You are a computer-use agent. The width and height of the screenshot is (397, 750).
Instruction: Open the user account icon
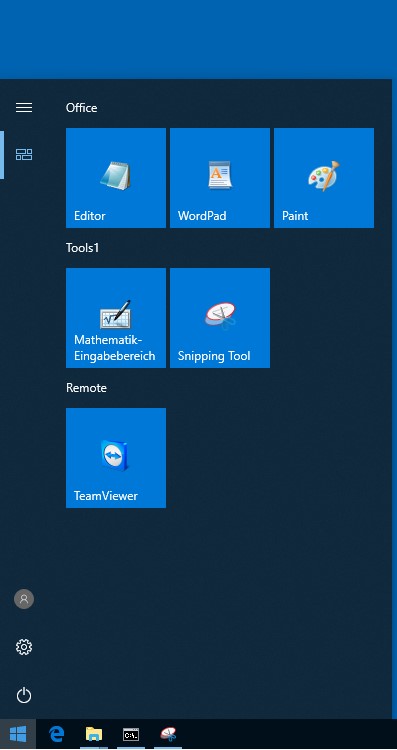pyautogui.click(x=24, y=599)
